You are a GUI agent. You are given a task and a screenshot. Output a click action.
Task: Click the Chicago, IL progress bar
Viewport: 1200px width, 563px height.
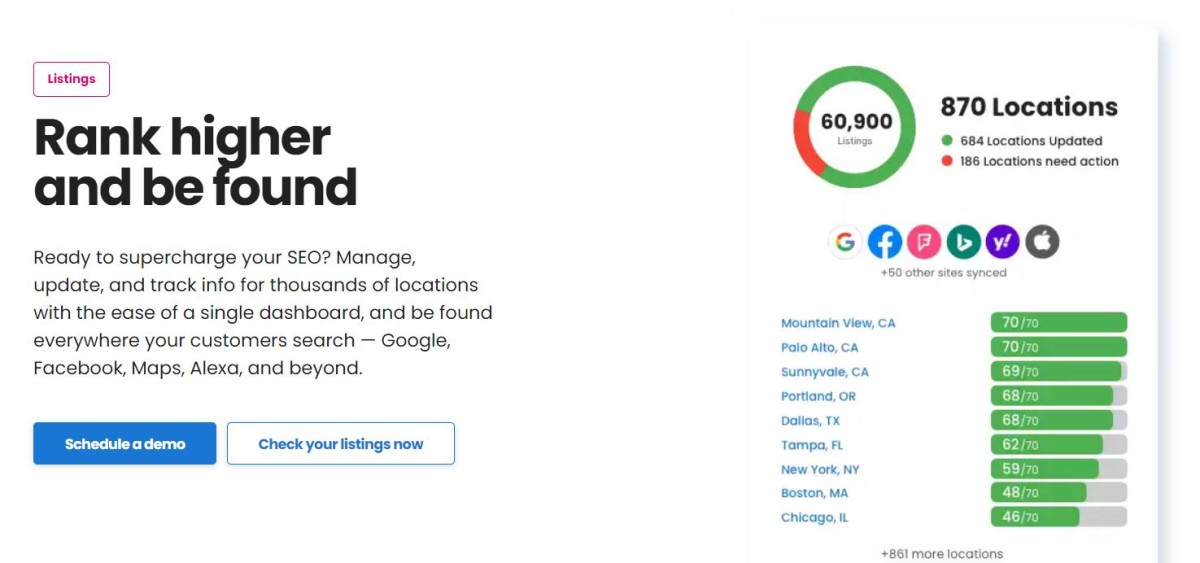pos(1058,517)
